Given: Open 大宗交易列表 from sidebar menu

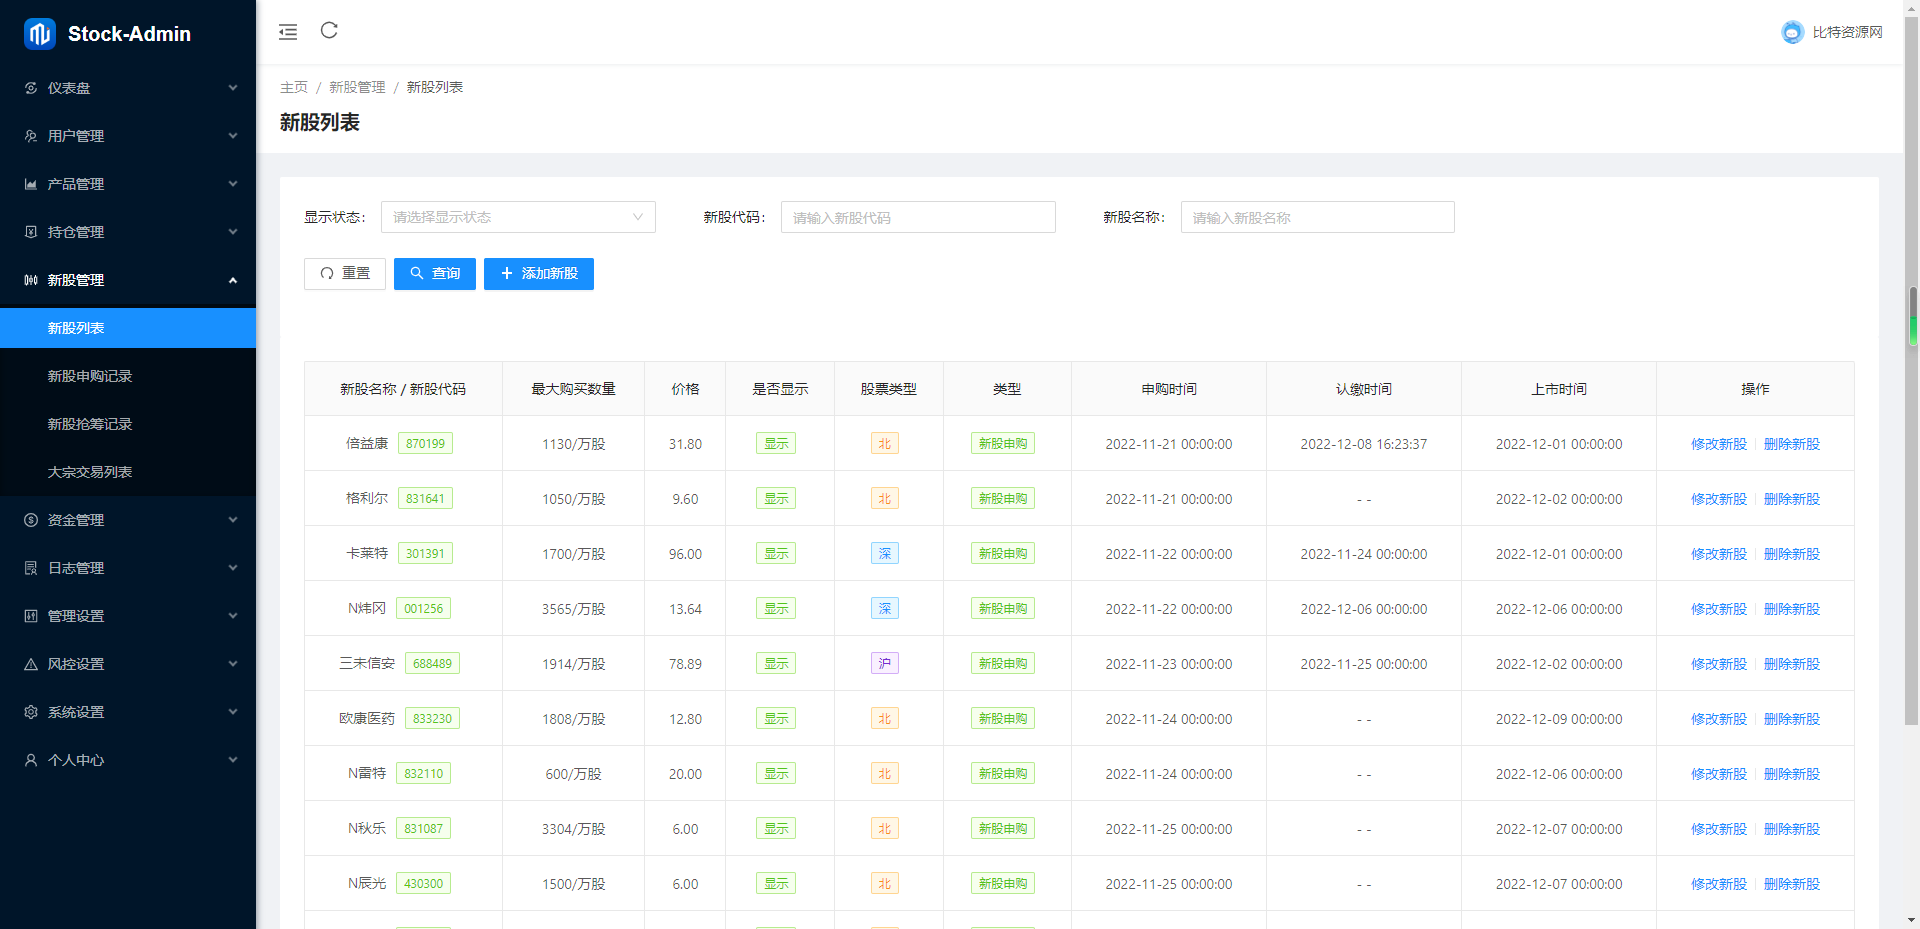Looking at the screenshot, I should click(90, 471).
